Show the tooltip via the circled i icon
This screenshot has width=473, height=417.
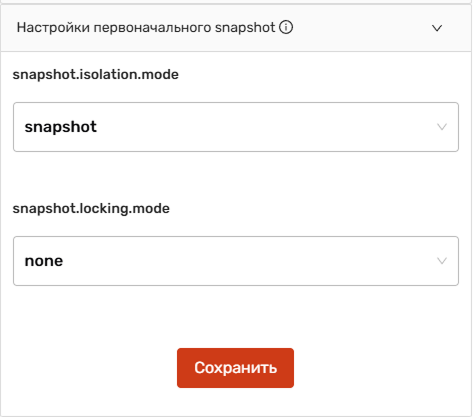tap(286, 27)
